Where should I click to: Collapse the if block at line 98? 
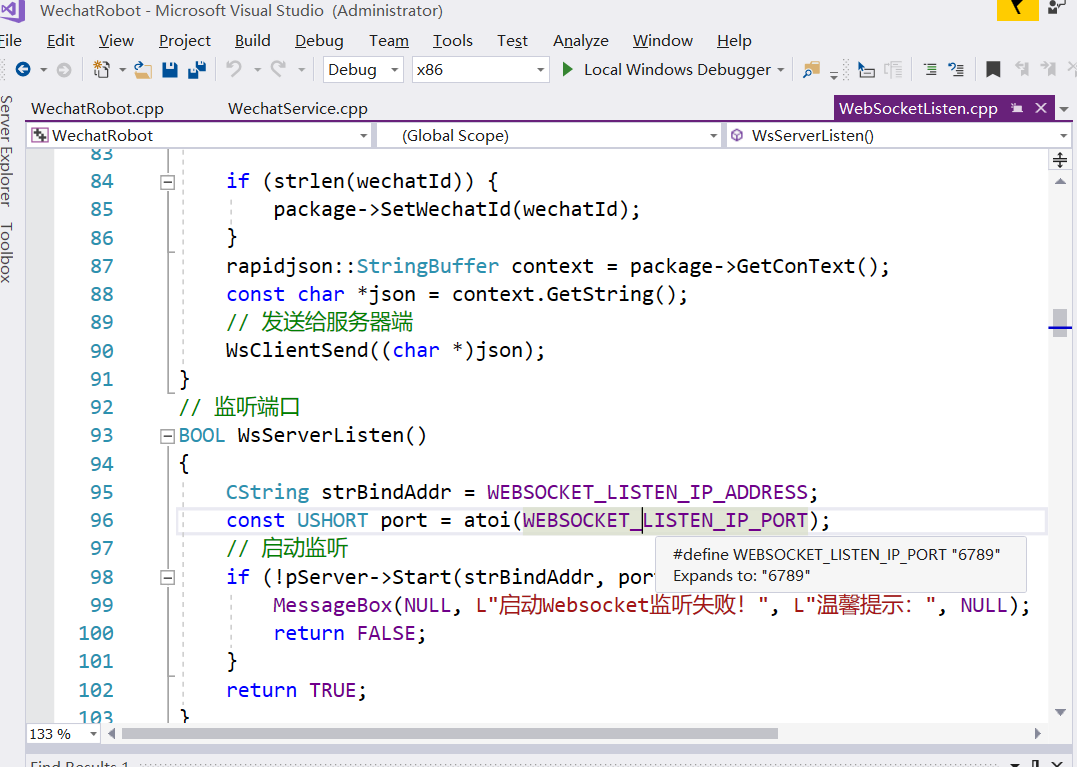(x=168, y=577)
